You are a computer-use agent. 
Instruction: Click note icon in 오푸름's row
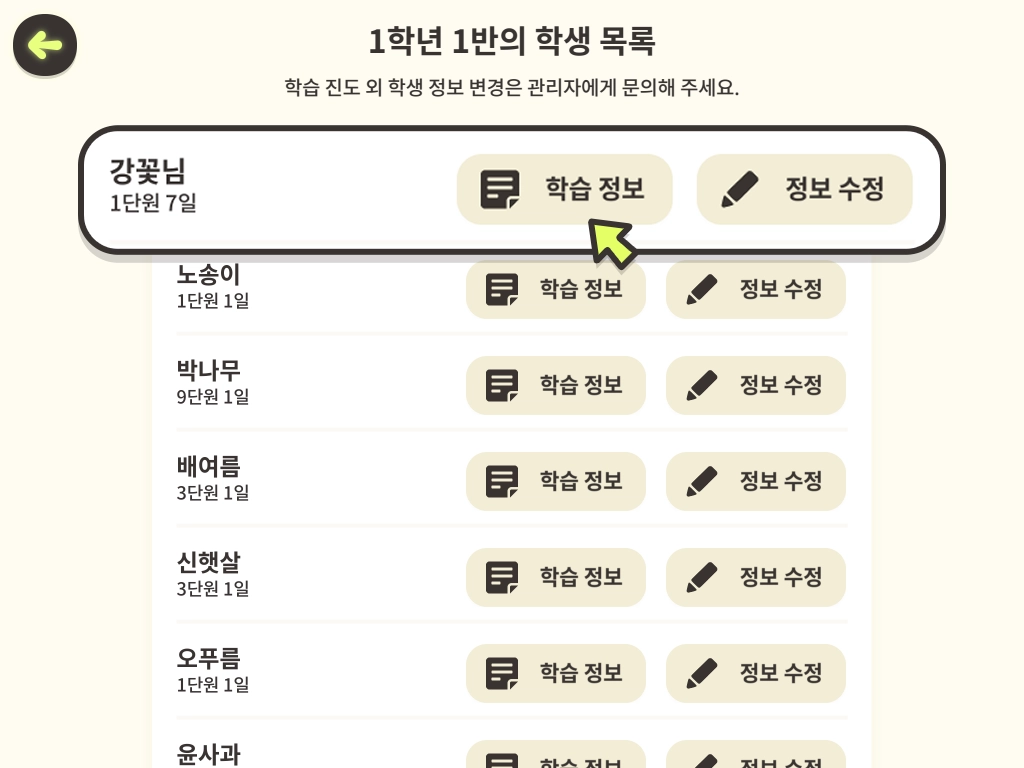click(502, 673)
